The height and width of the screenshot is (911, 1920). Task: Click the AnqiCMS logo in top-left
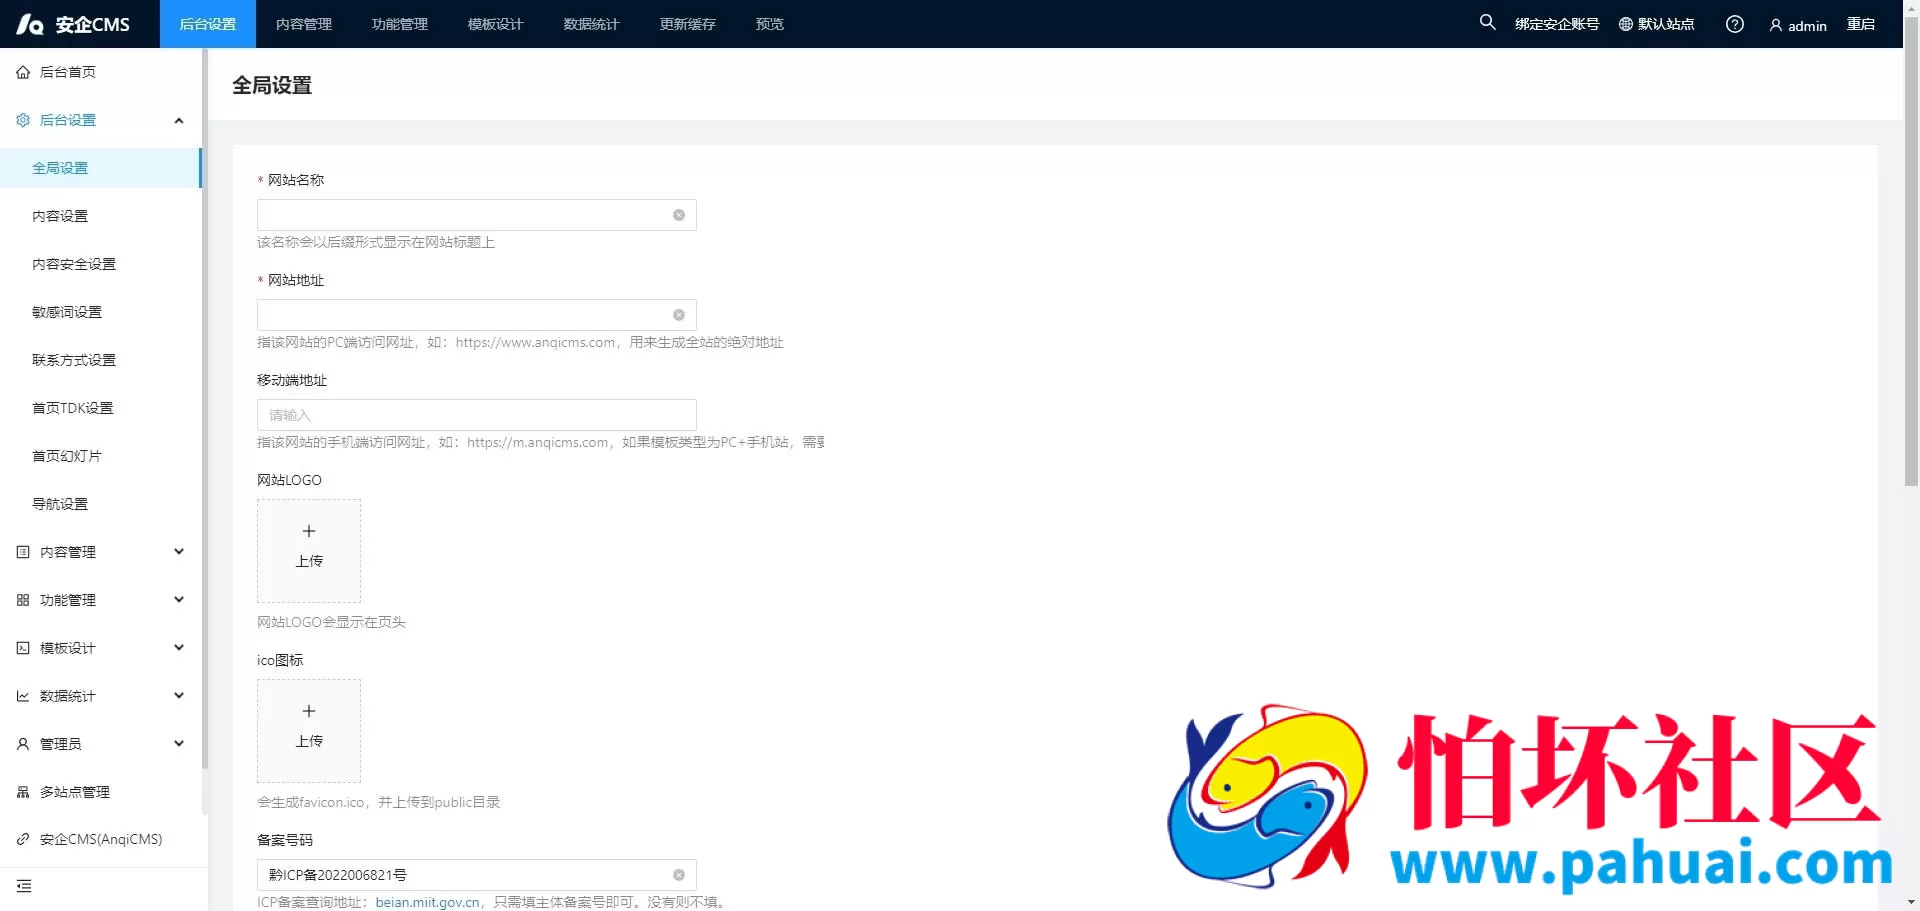point(73,24)
